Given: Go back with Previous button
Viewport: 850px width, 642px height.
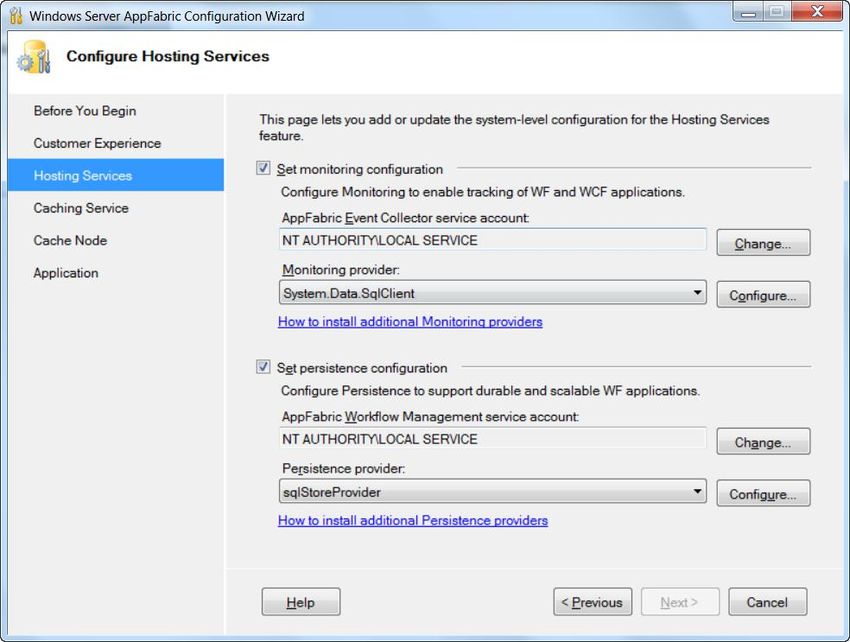Looking at the screenshot, I should pyautogui.click(x=593, y=602).
